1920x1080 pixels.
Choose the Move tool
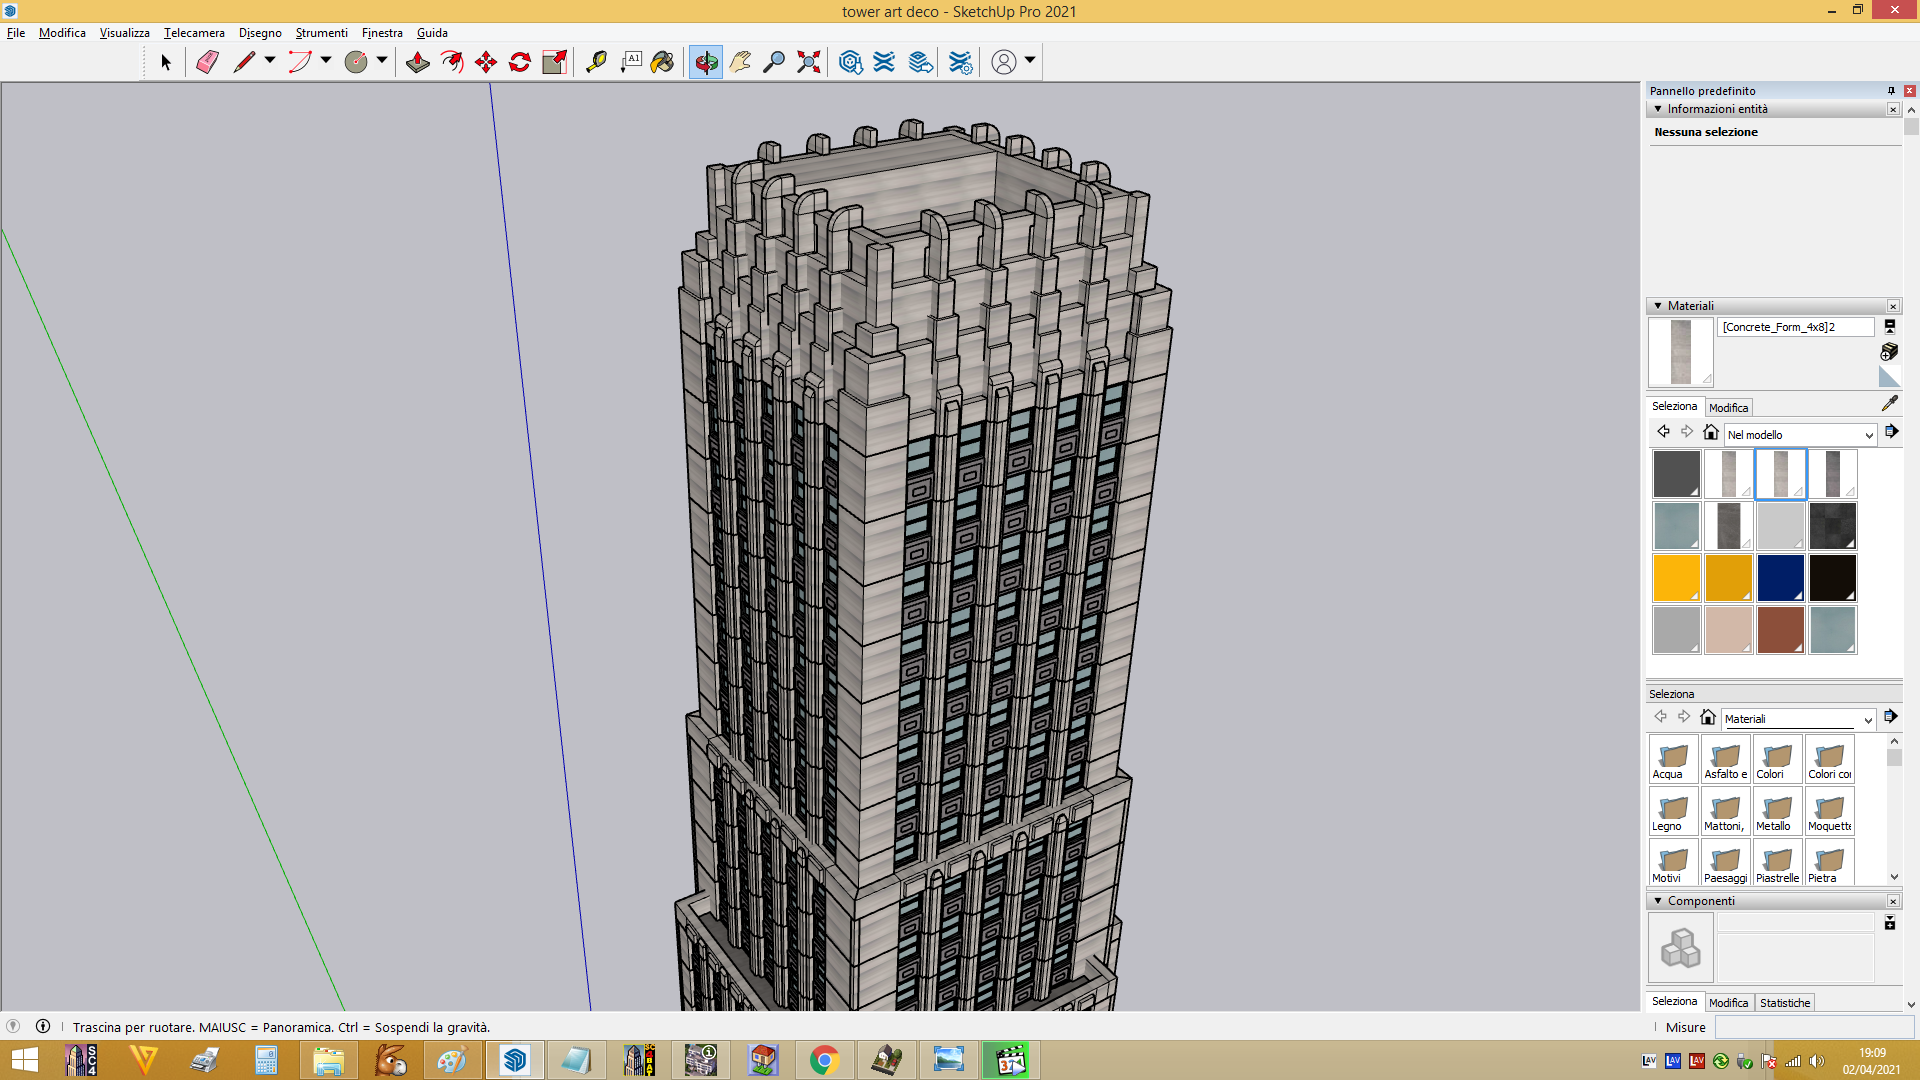click(486, 62)
